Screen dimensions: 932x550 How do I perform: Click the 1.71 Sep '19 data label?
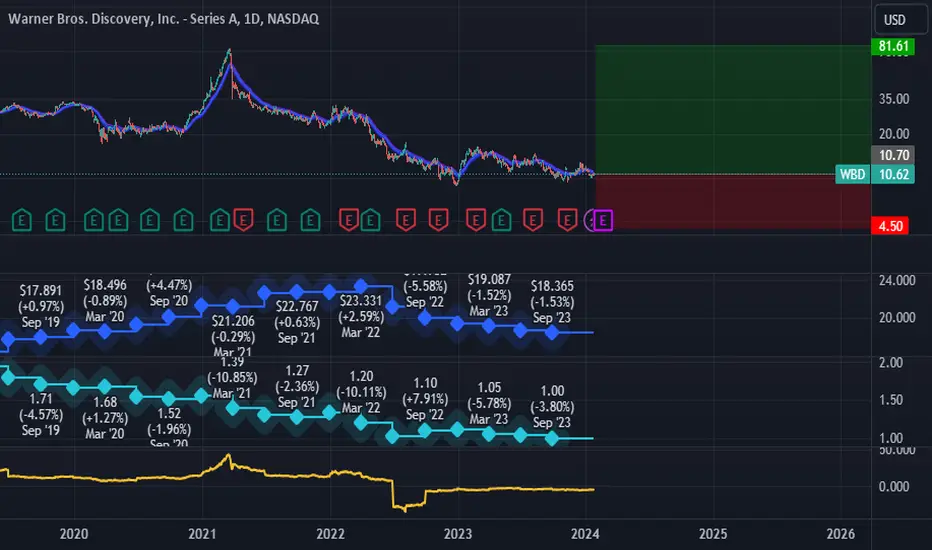[40, 414]
